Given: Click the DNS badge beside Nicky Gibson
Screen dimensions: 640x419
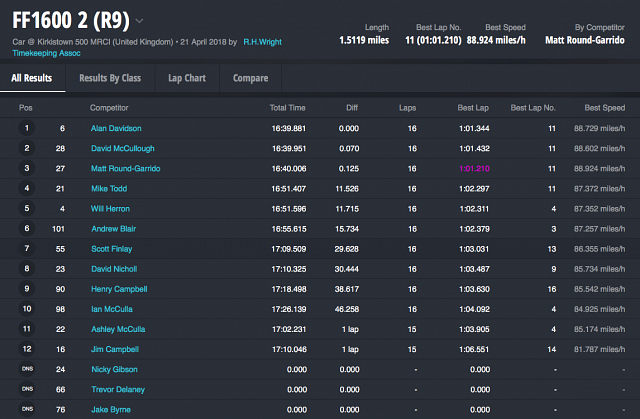Looking at the screenshot, I should click(28, 369).
